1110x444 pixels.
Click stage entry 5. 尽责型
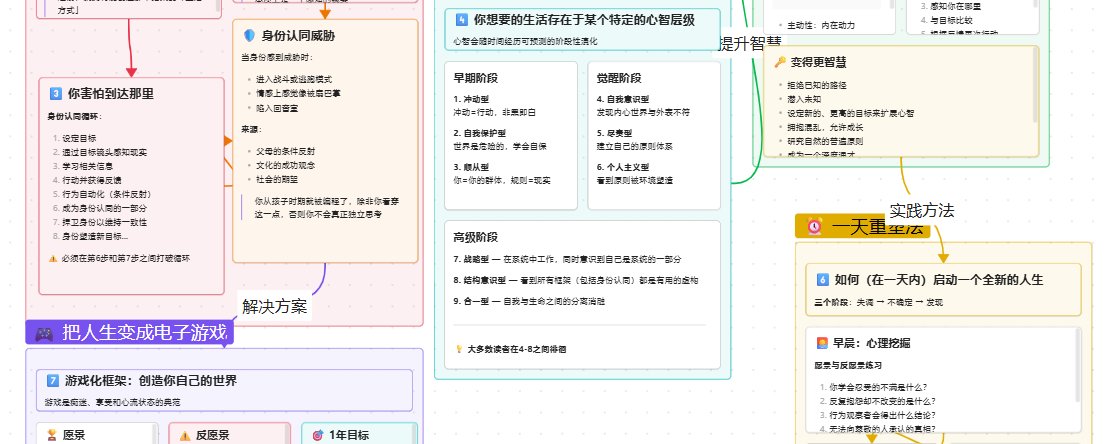pyautogui.click(x=614, y=133)
